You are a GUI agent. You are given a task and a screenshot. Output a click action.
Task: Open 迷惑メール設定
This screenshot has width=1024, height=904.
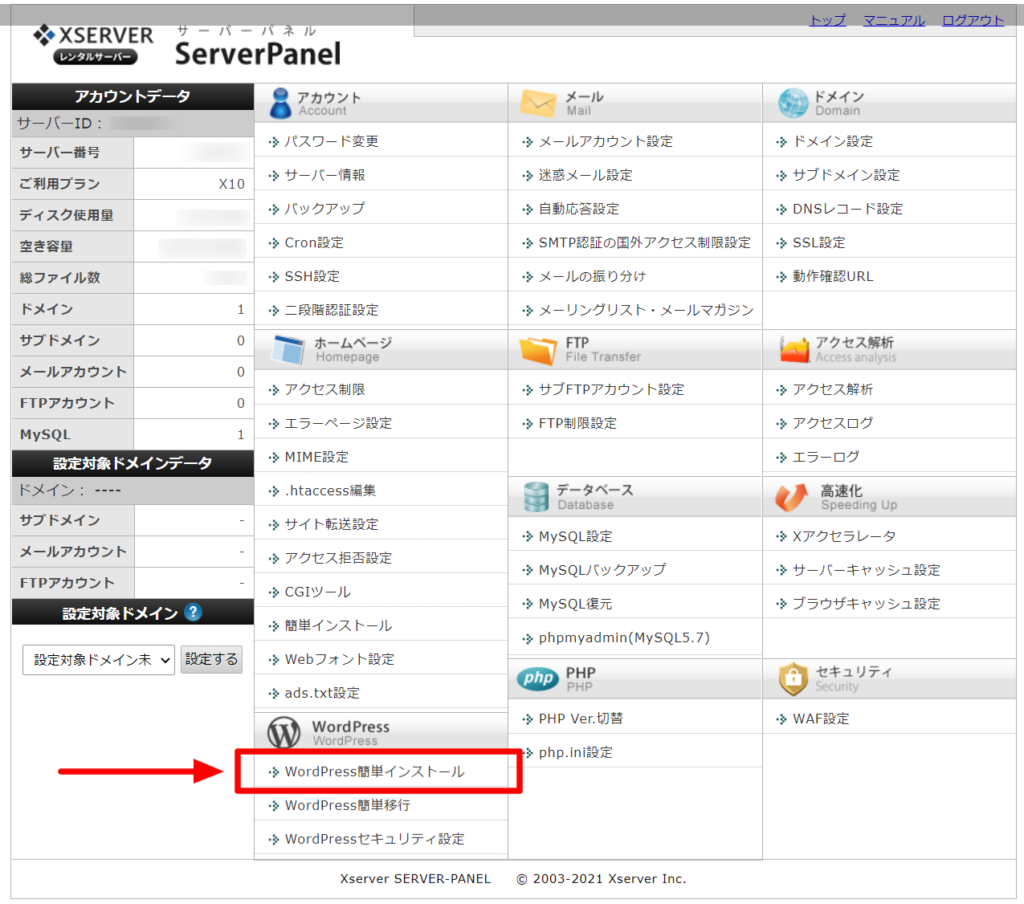pyautogui.click(x=585, y=175)
